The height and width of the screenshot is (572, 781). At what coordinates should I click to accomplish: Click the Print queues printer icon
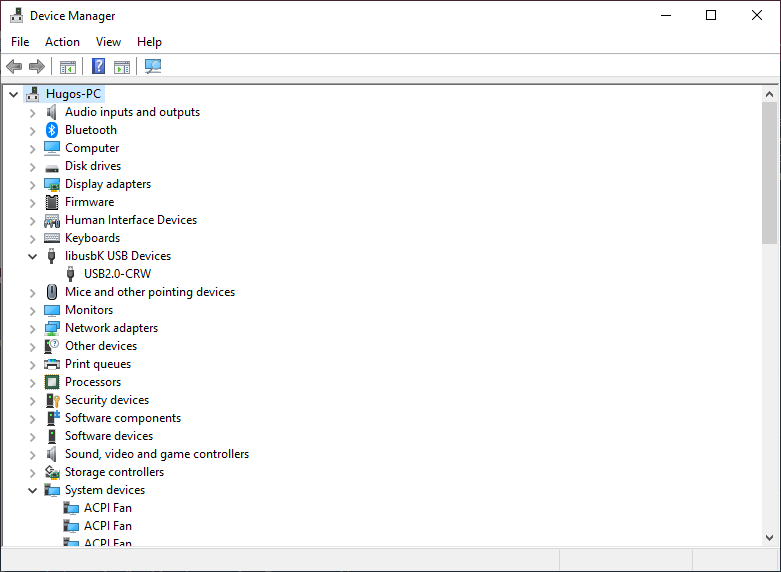pyautogui.click(x=52, y=364)
